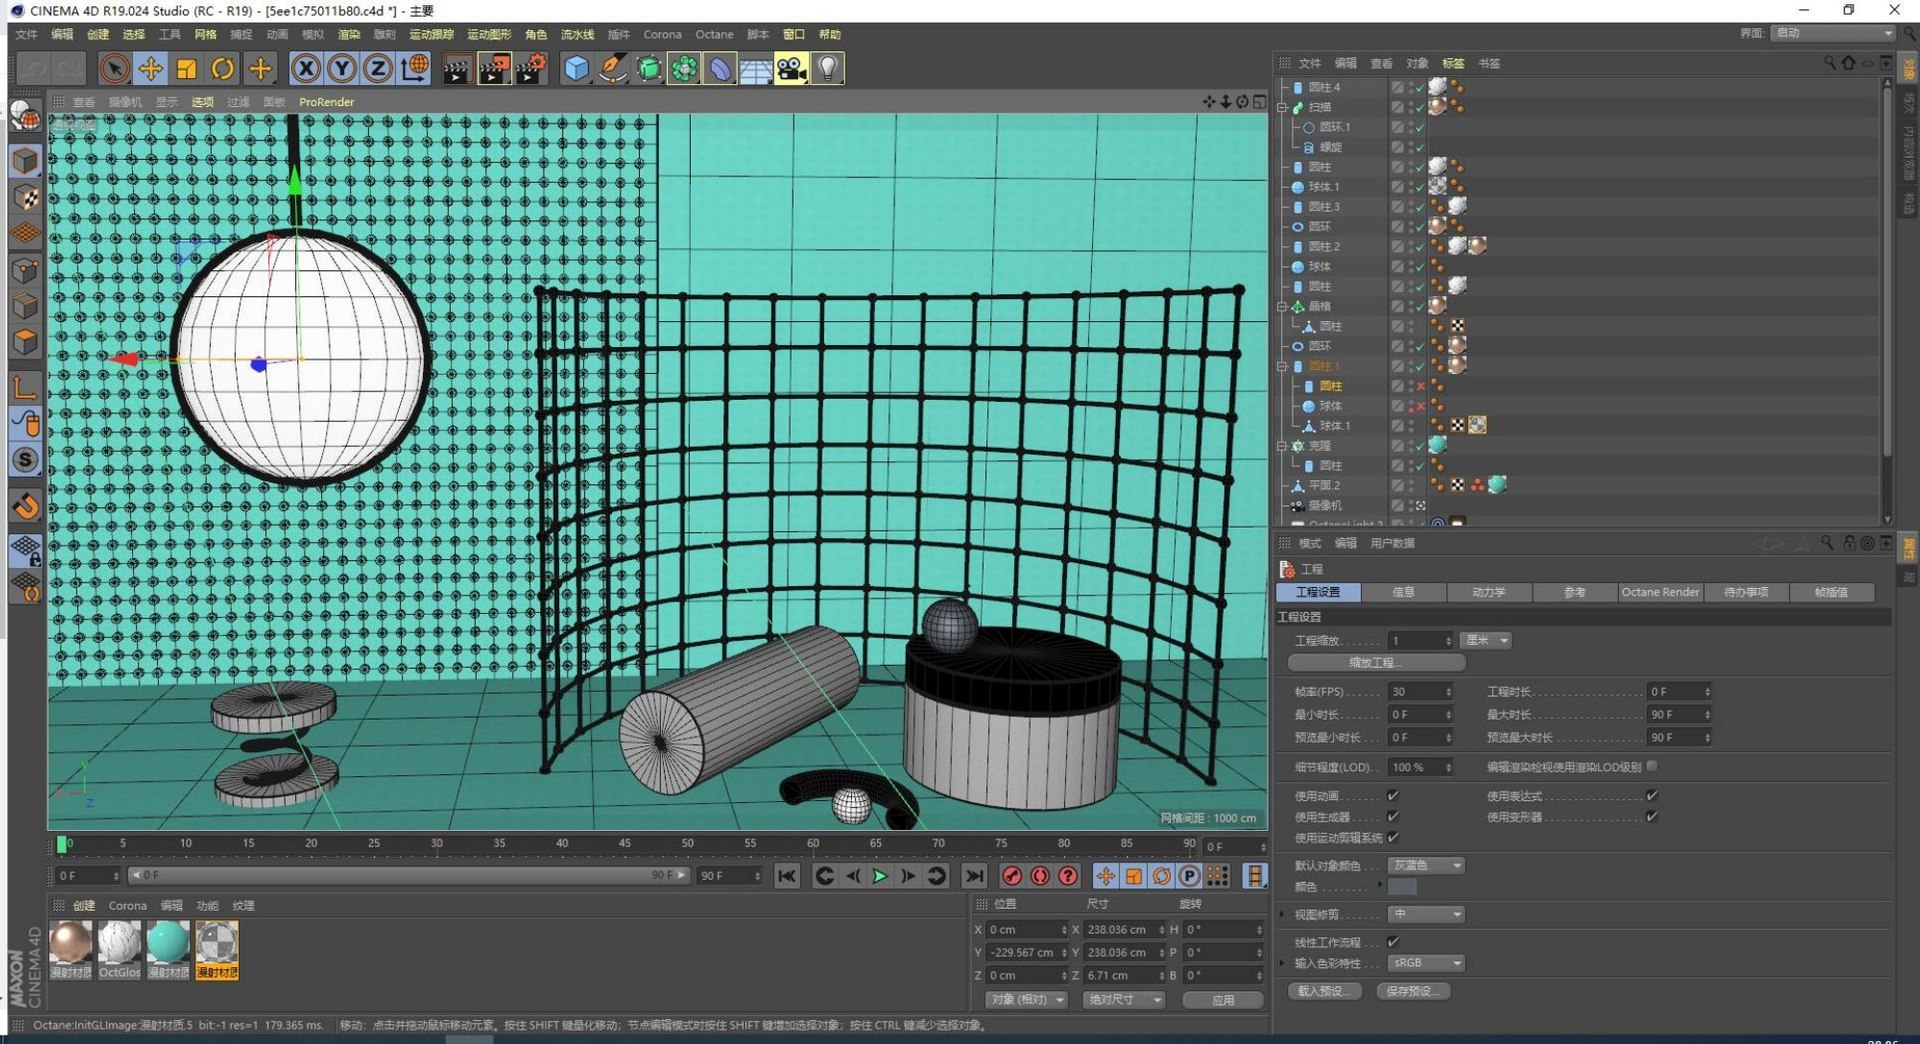This screenshot has height=1044, width=1920.
Task: Open Edit Render Settings icon
Action: (x=531, y=69)
